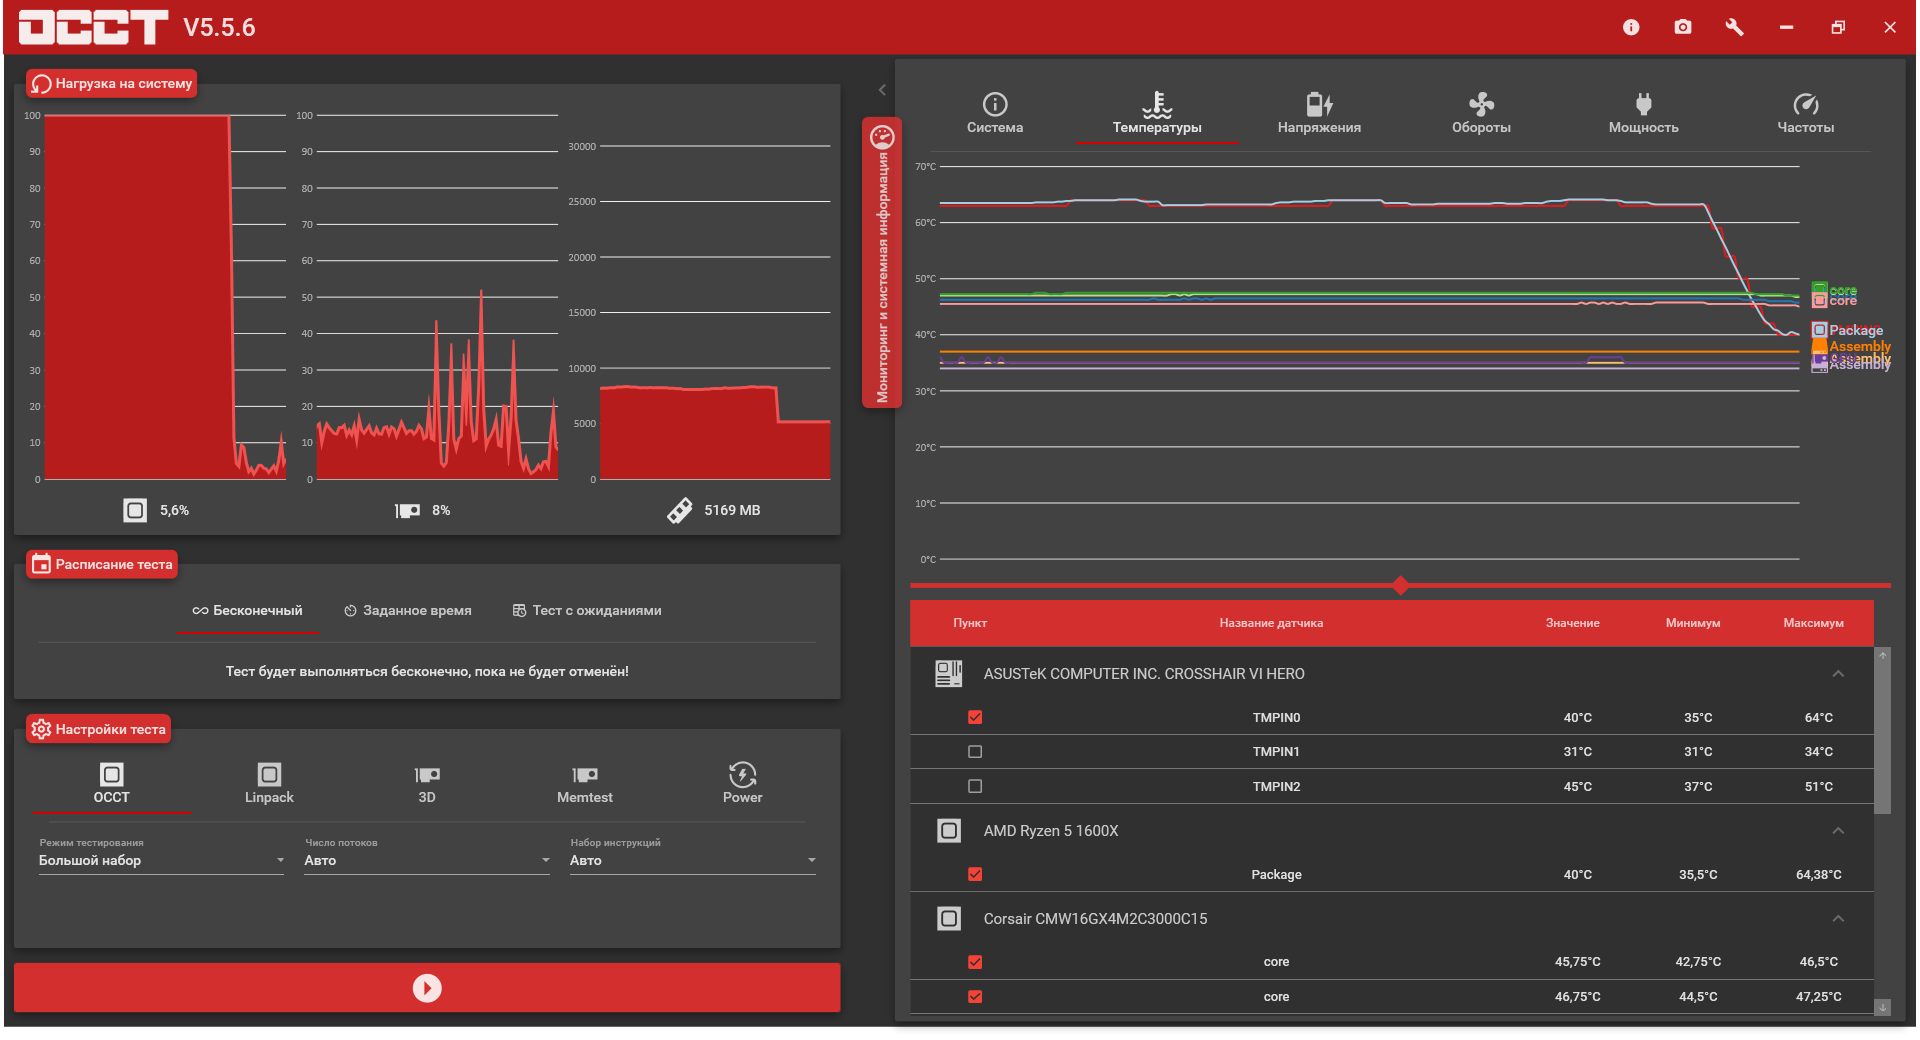
Task: Click the green core legend swatch
Action: click(x=1820, y=289)
